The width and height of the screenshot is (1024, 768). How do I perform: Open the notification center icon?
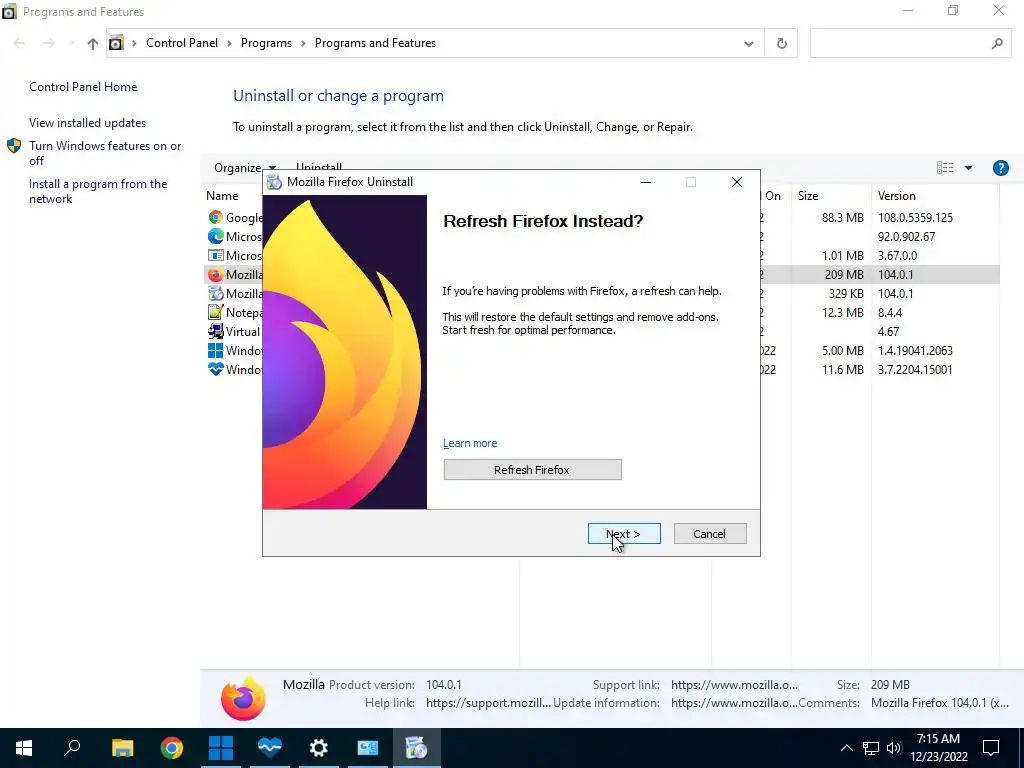pyautogui.click(x=991, y=748)
